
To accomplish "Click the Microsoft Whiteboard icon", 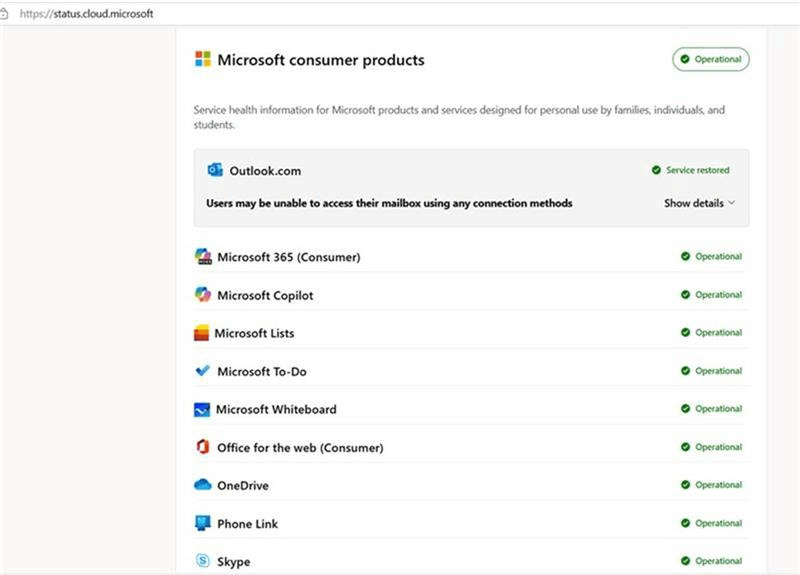I will [x=202, y=409].
